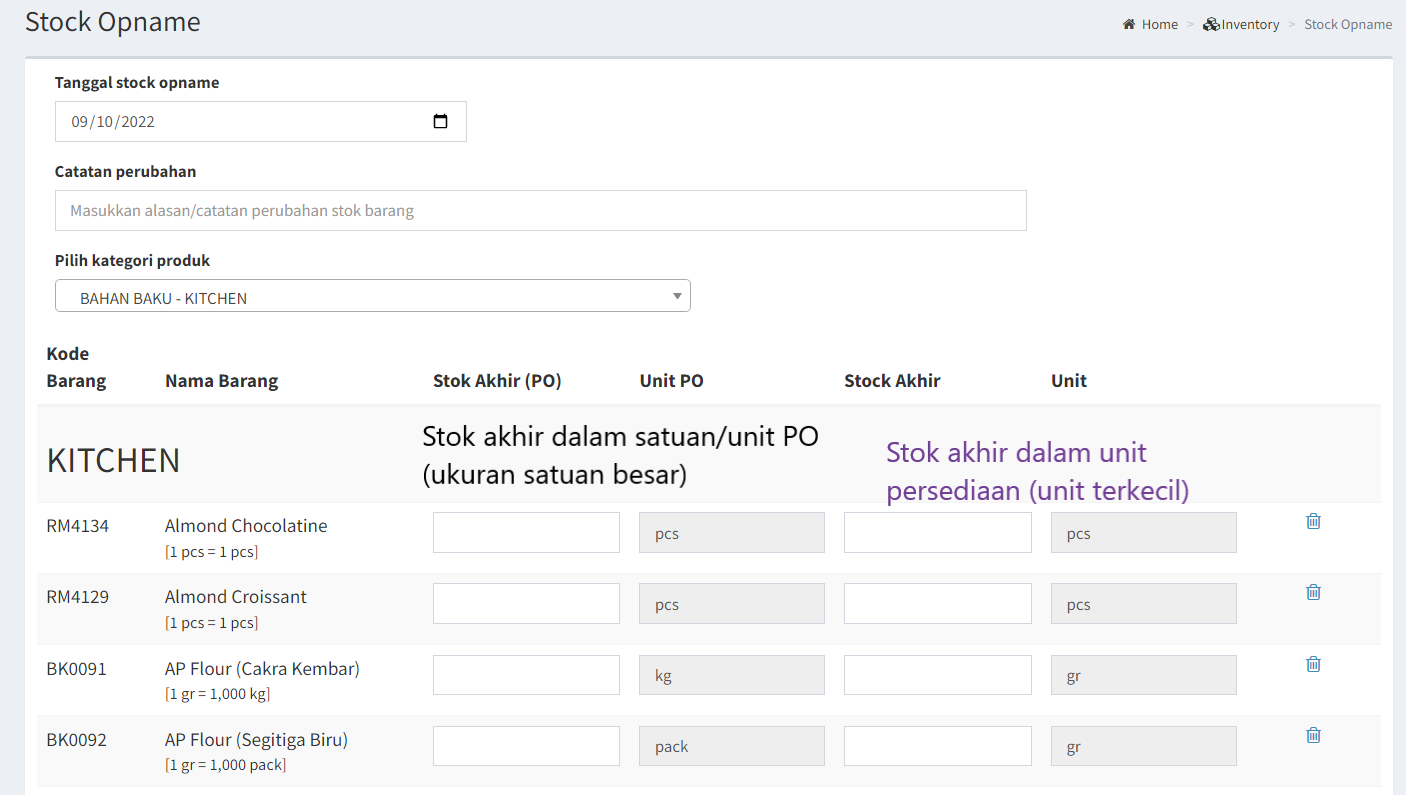The height and width of the screenshot is (795, 1406).
Task: Click the Stok Akhir (PO) column header
Action: pyautogui.click(x=497, y=380)
